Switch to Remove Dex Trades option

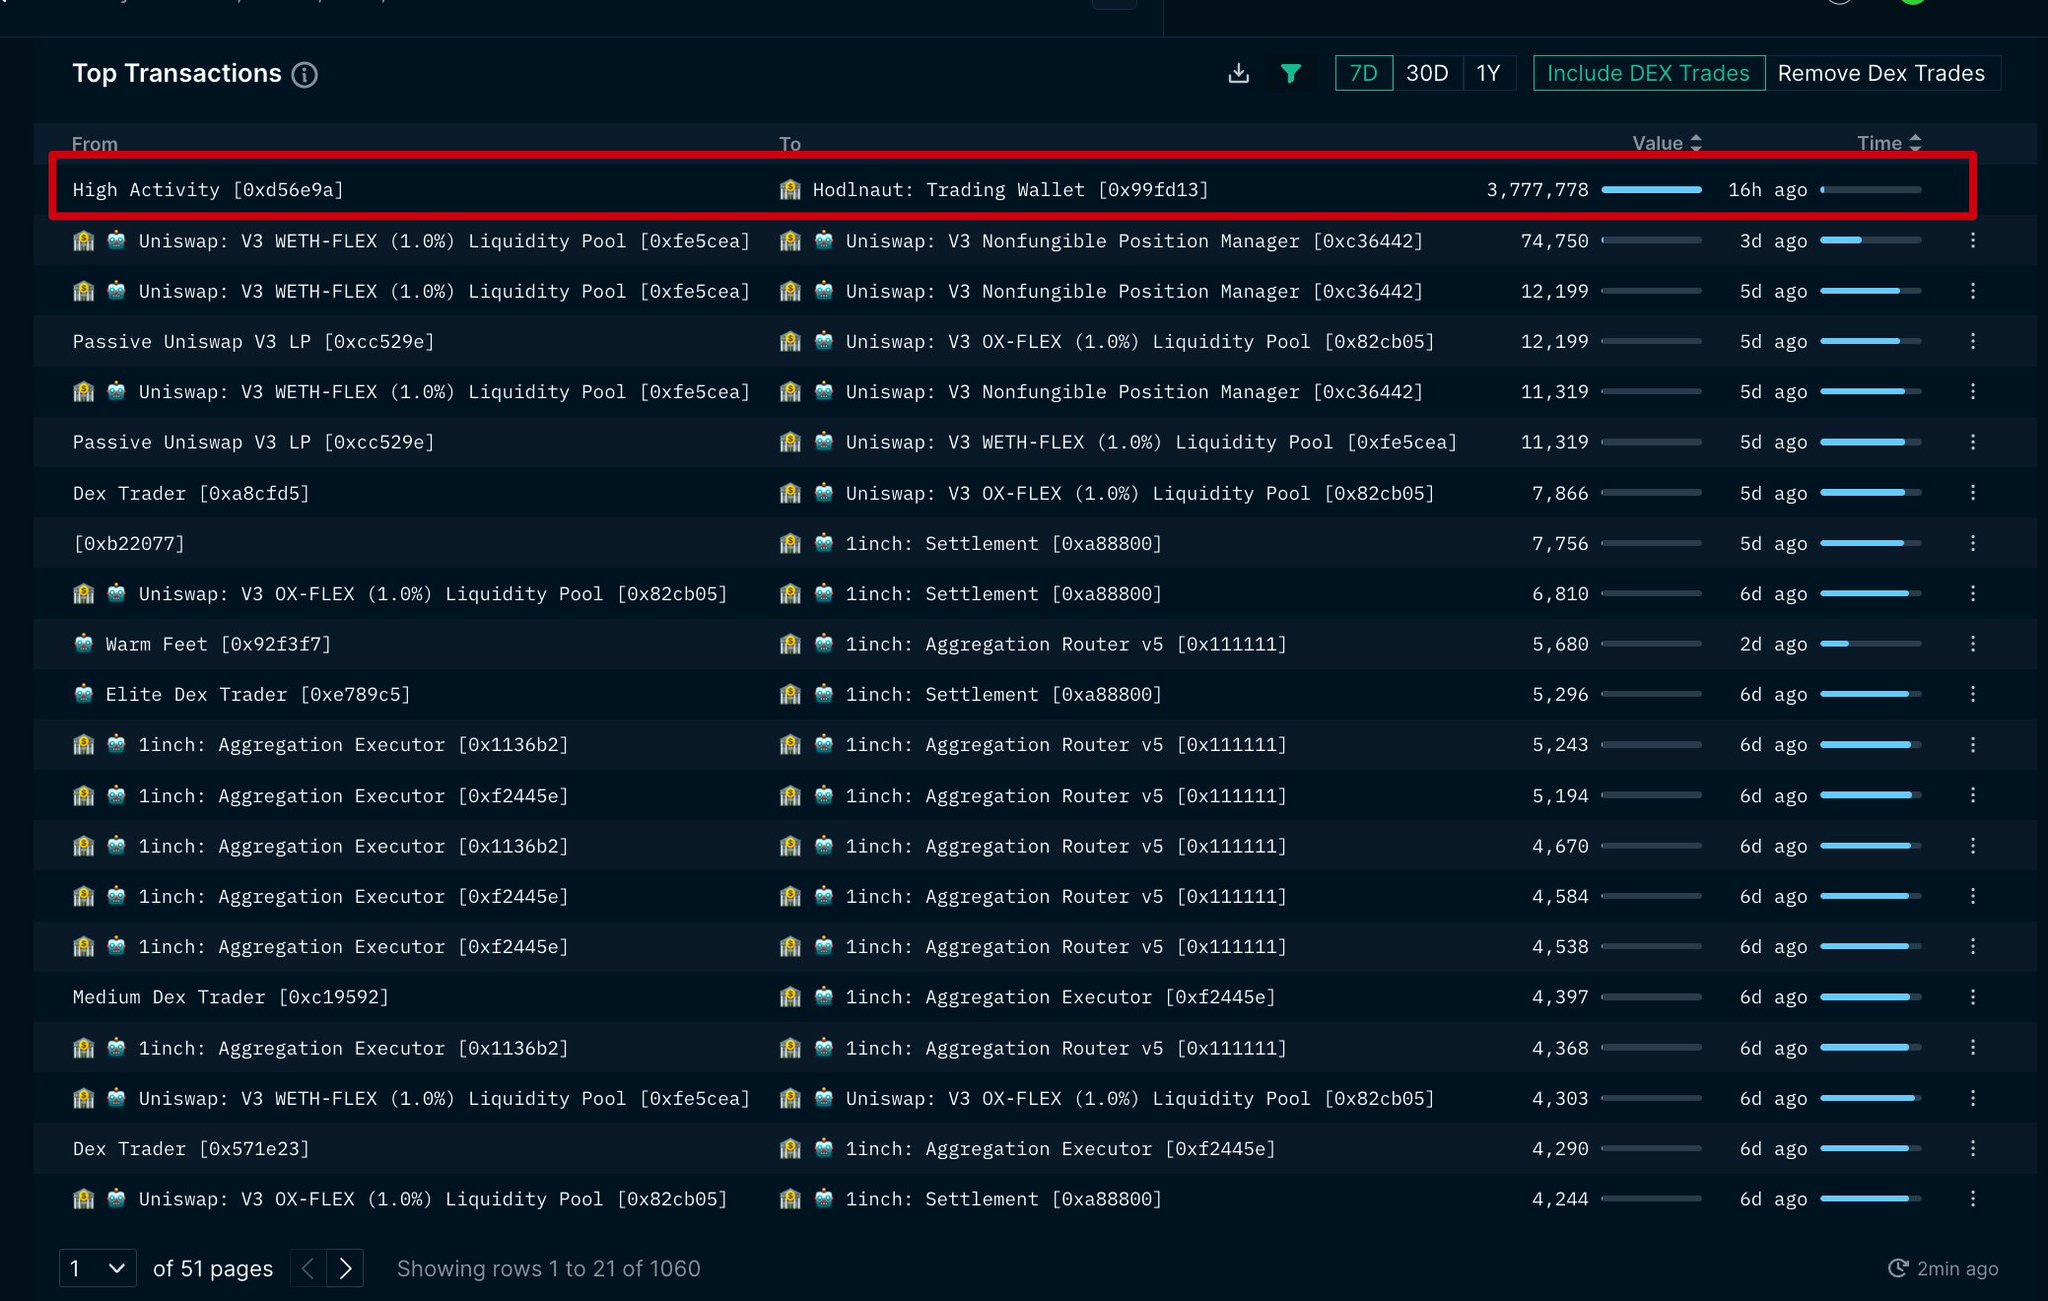[x=1881, y=73]
